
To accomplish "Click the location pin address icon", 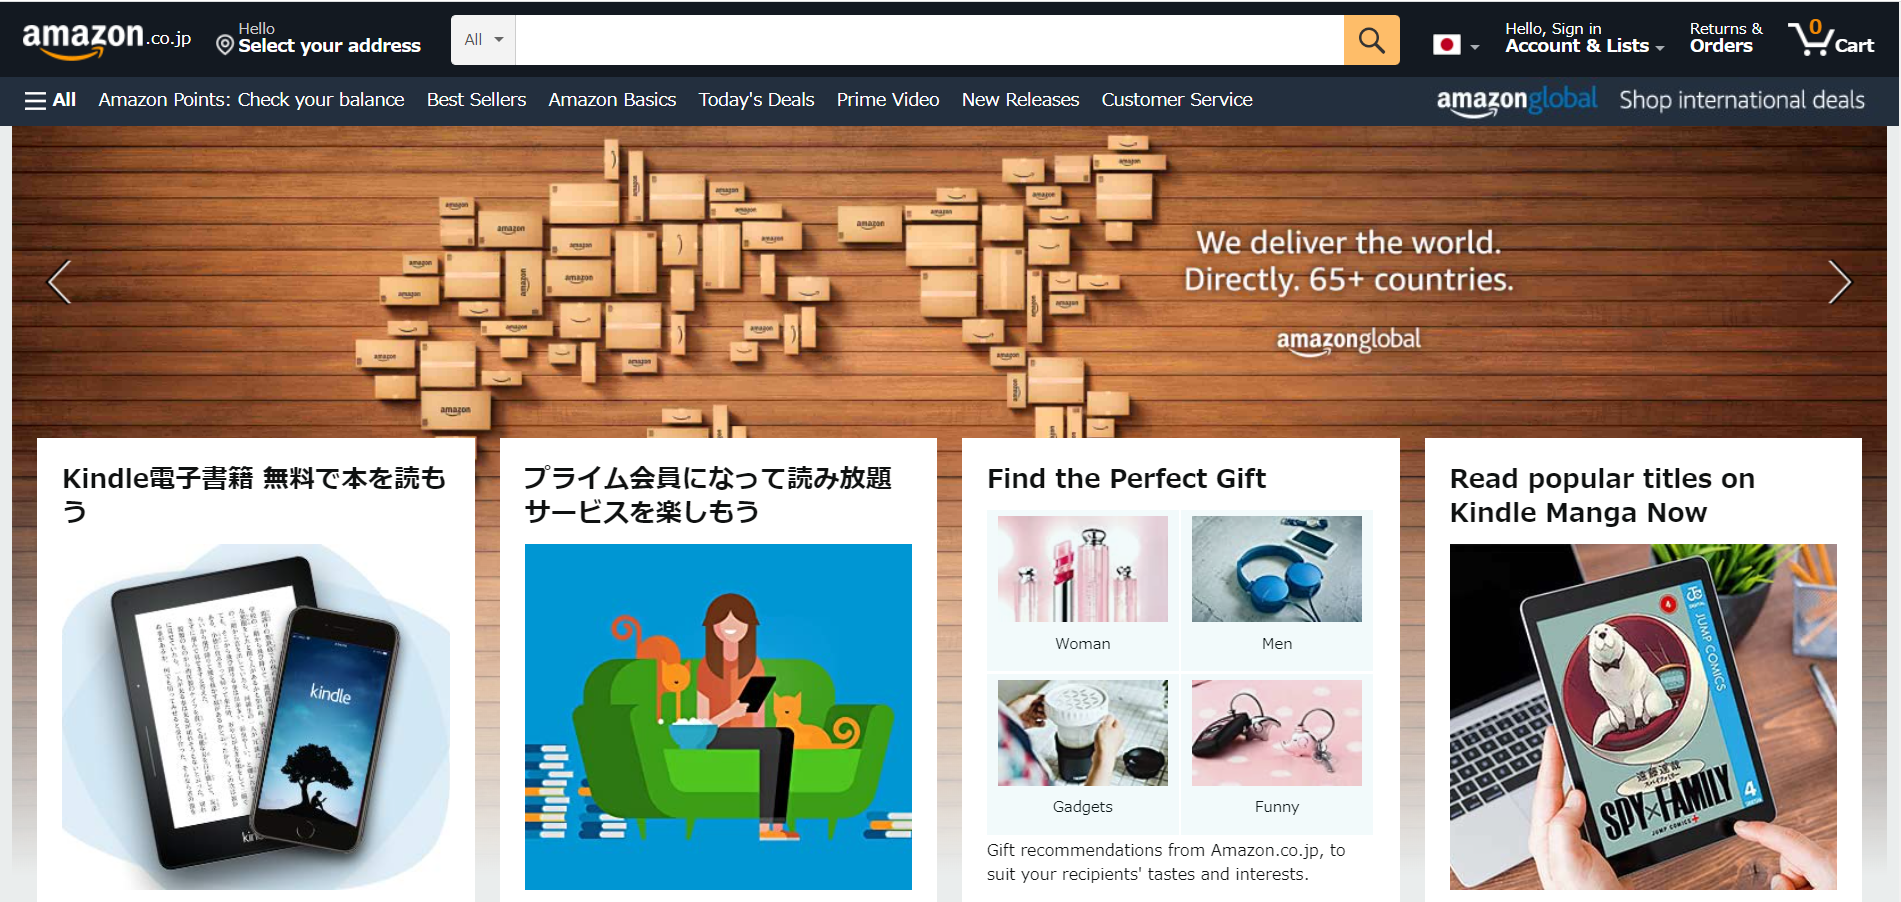I will coord(225,45).
